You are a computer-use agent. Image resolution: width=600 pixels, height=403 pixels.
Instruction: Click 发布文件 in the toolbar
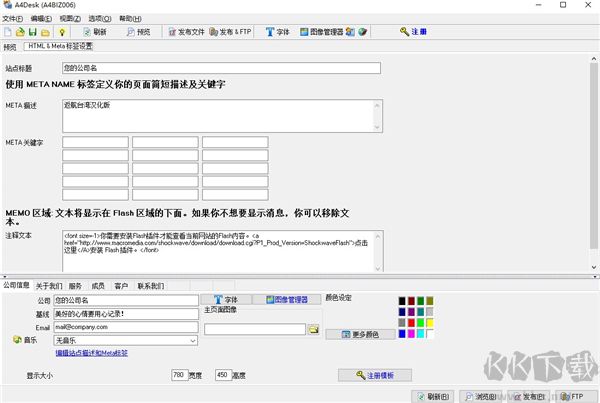[186, 32]
